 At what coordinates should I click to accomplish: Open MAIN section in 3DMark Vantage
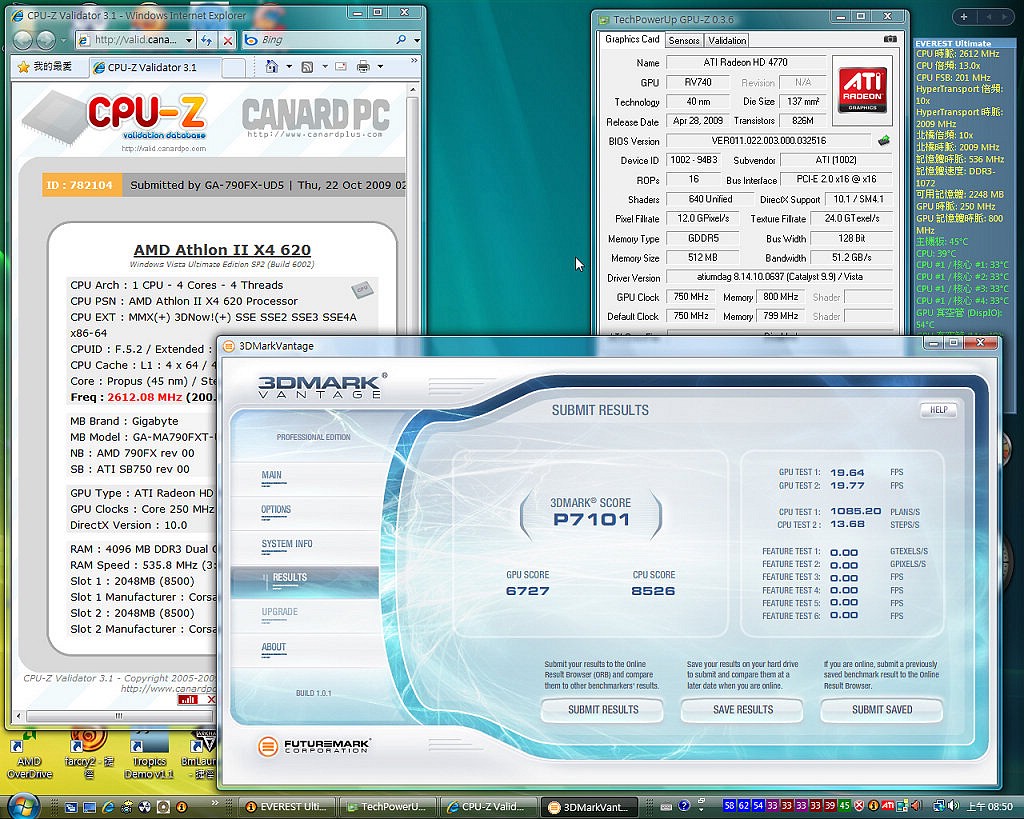272,475
